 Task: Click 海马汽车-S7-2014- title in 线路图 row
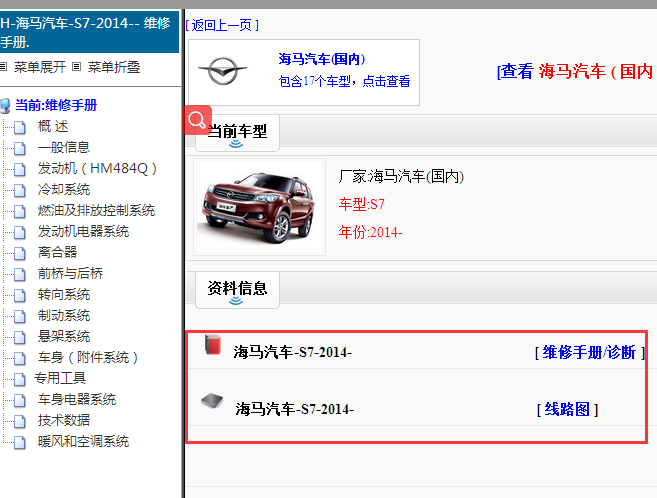(295, 409)
